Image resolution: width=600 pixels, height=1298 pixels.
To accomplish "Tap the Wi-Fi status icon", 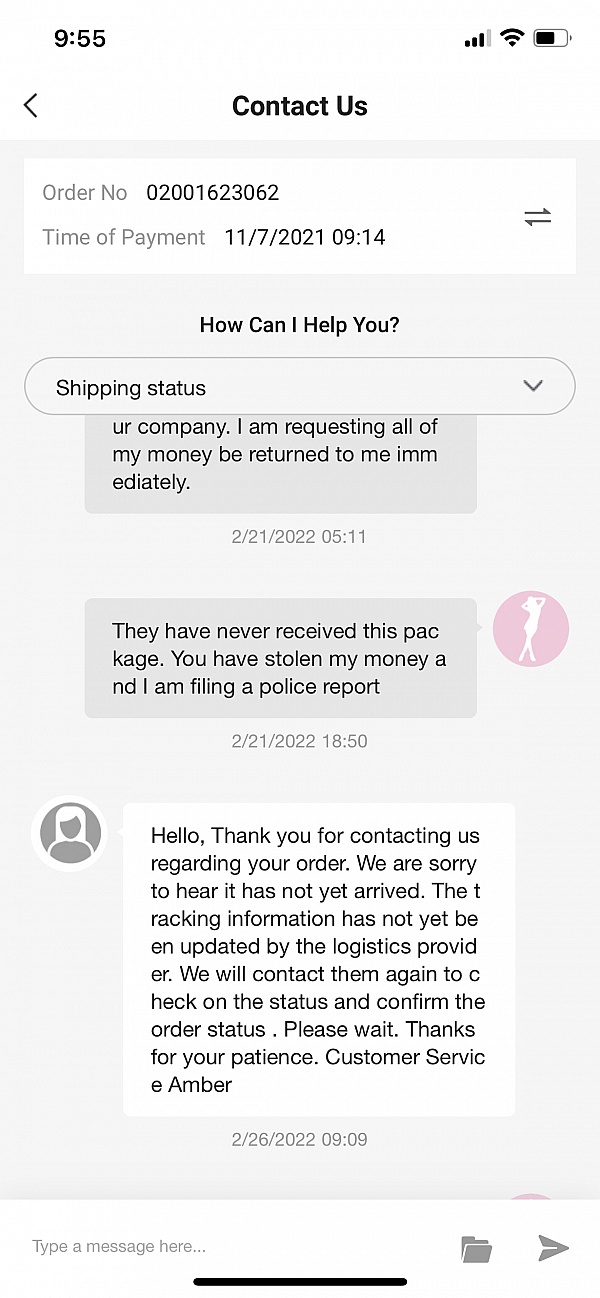I will (512, 39).
